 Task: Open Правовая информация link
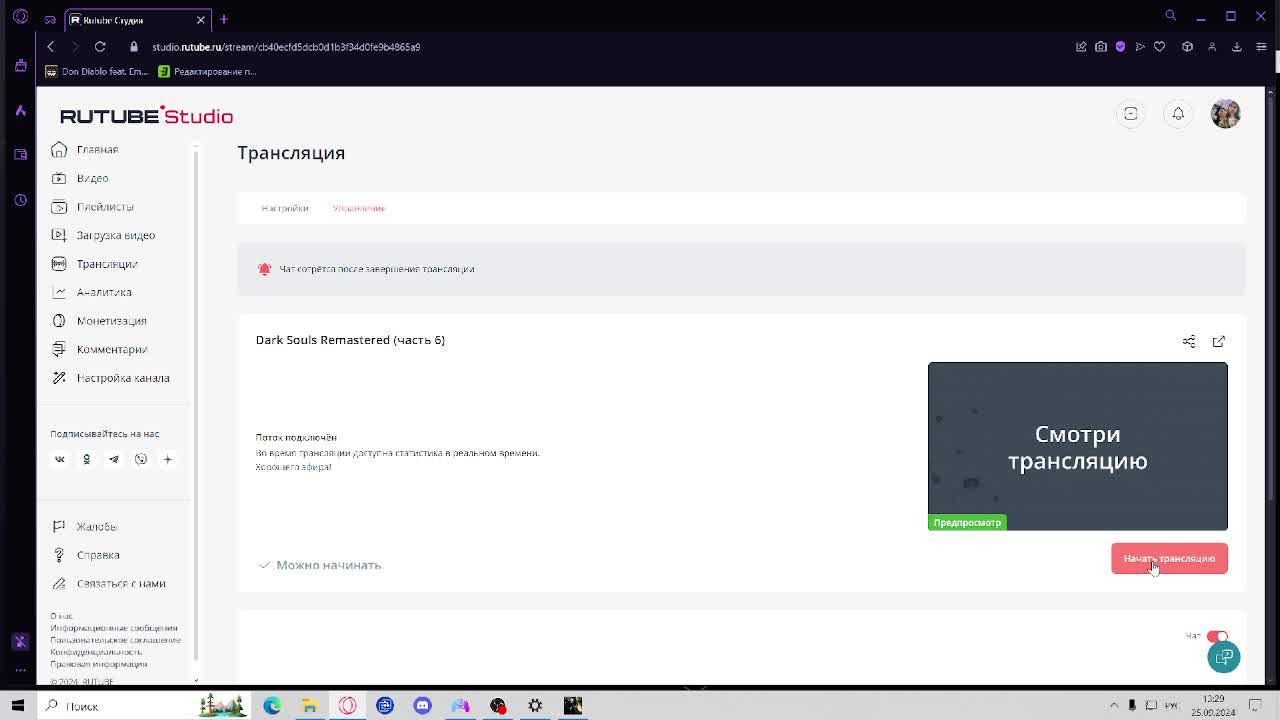coord(99,664)
